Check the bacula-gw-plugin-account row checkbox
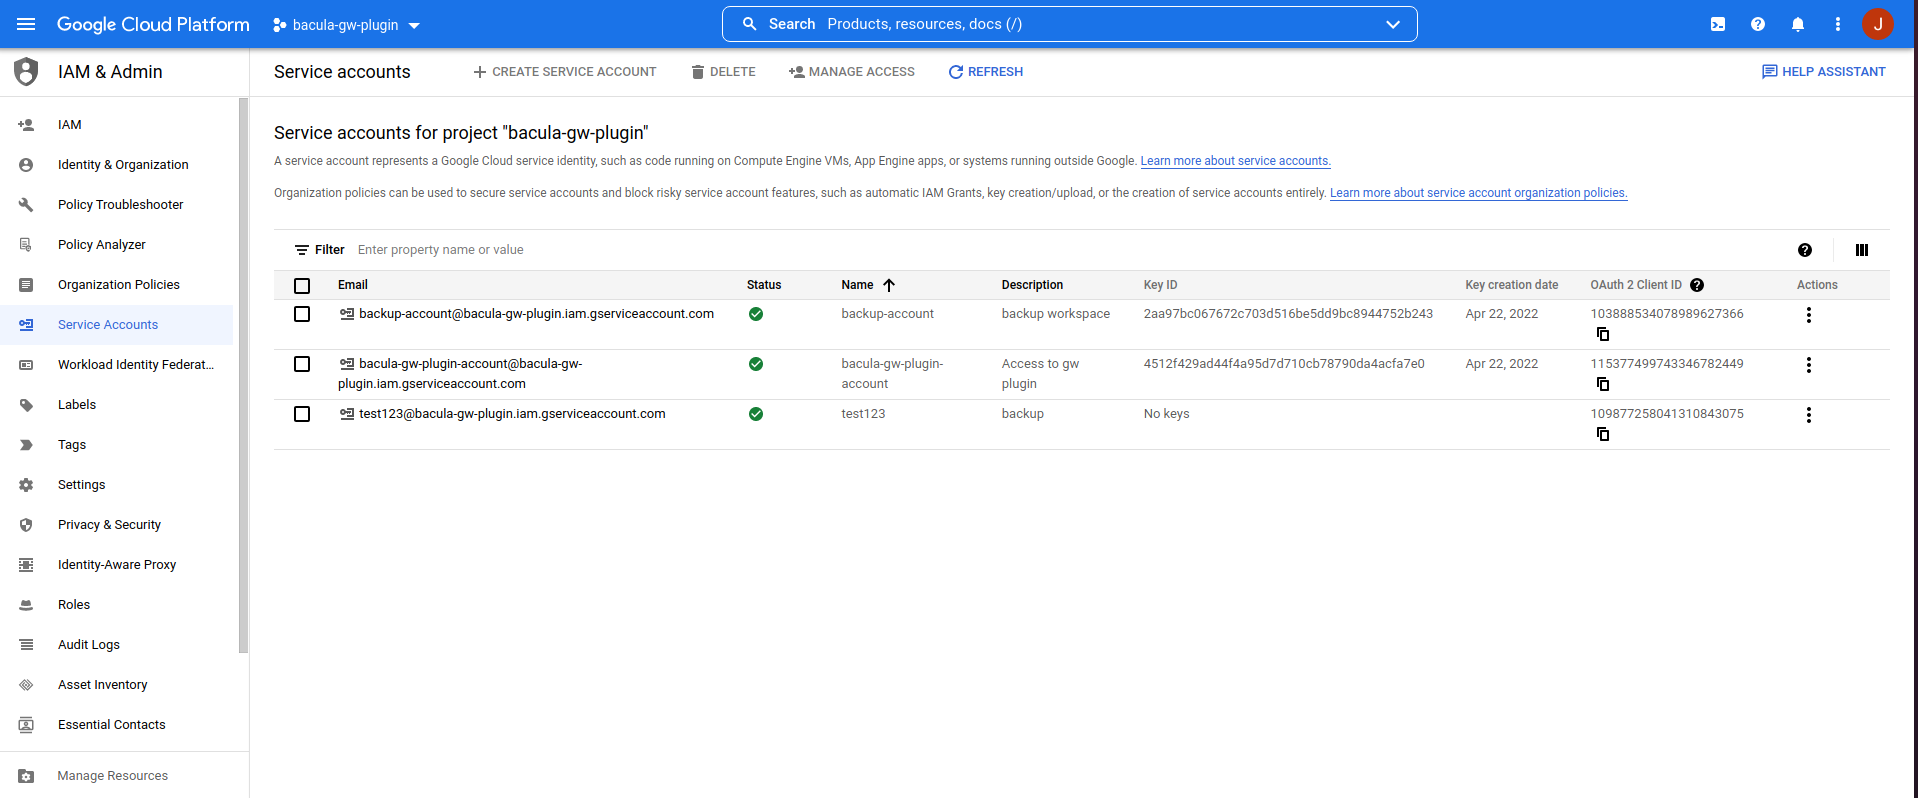 302,364
